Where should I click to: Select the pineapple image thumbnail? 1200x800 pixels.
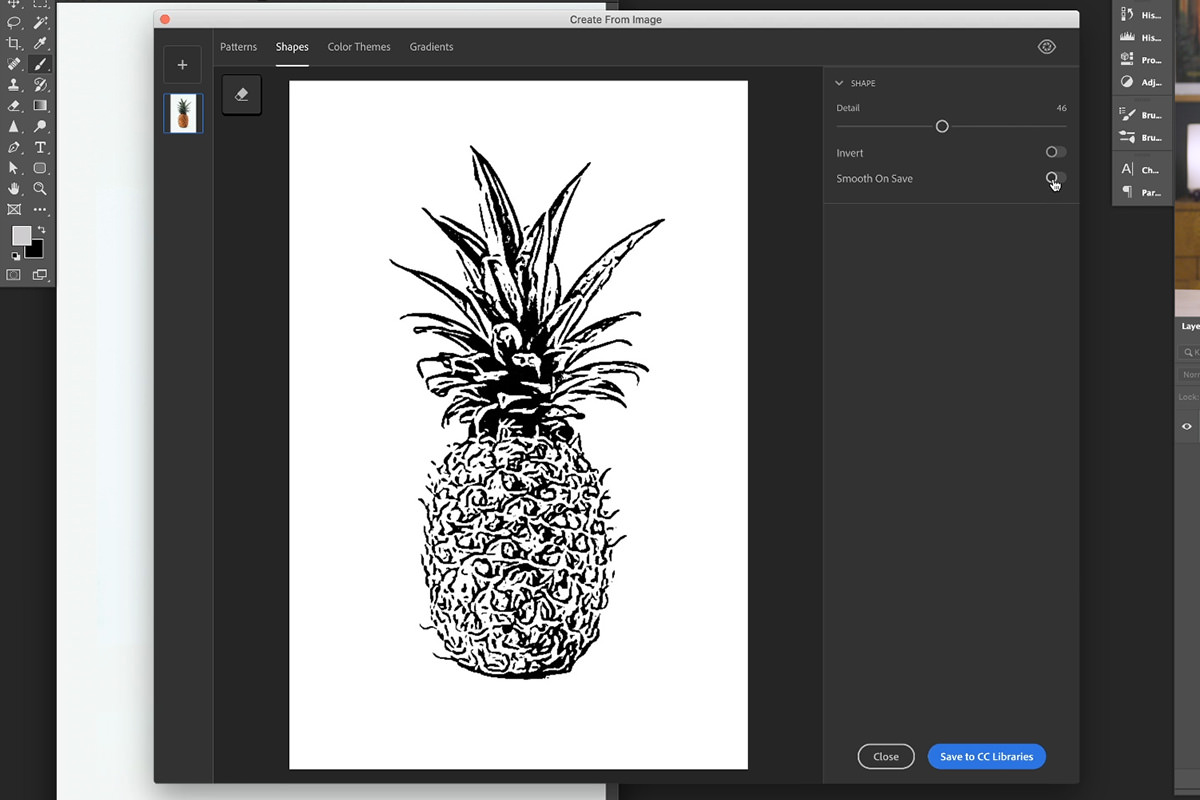182,113
